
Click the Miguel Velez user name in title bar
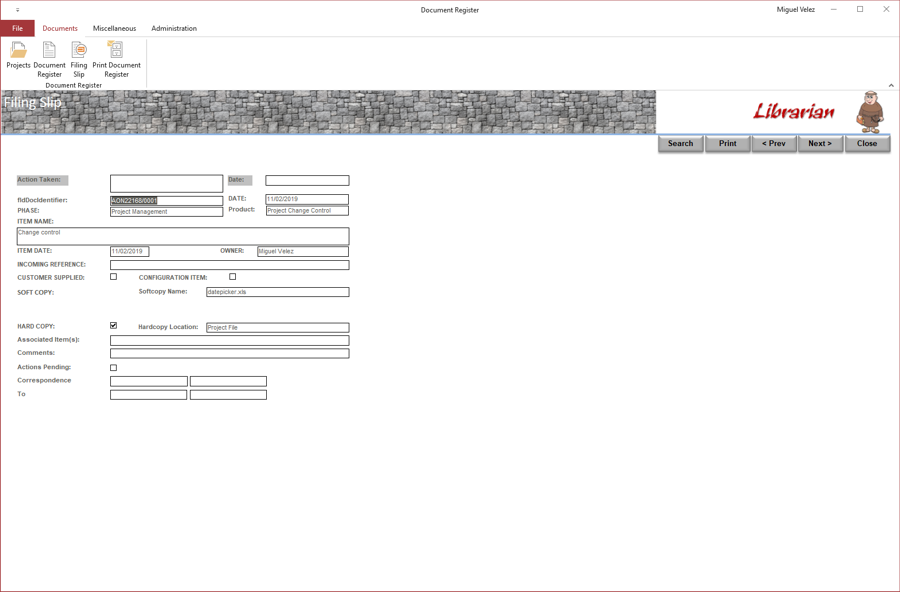click(x=796, y=10)
